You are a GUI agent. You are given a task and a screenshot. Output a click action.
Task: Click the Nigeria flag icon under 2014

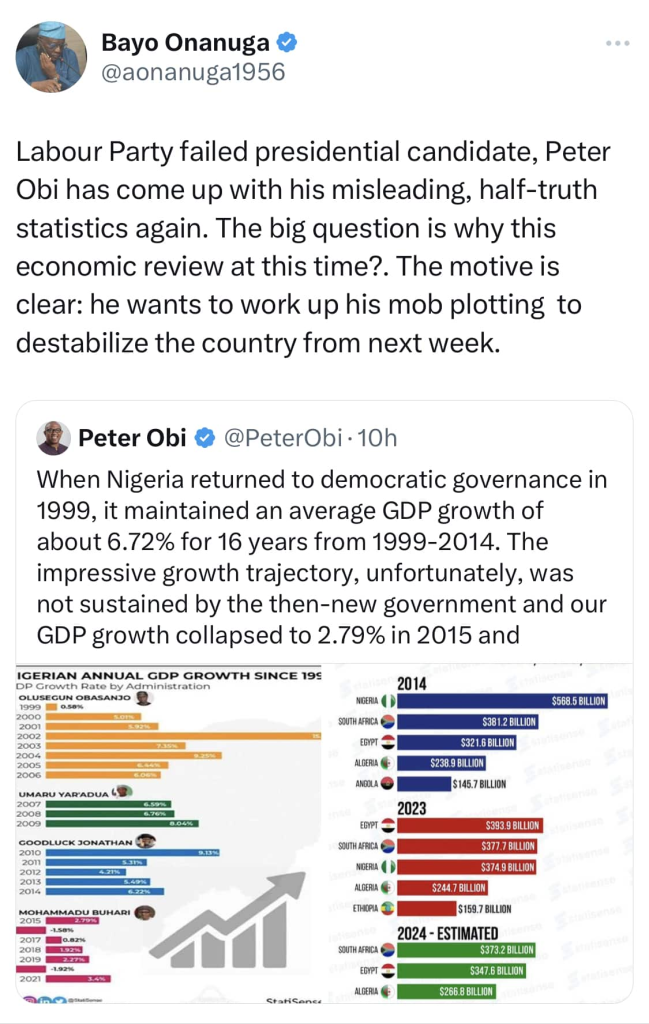[x=390, y=701]
